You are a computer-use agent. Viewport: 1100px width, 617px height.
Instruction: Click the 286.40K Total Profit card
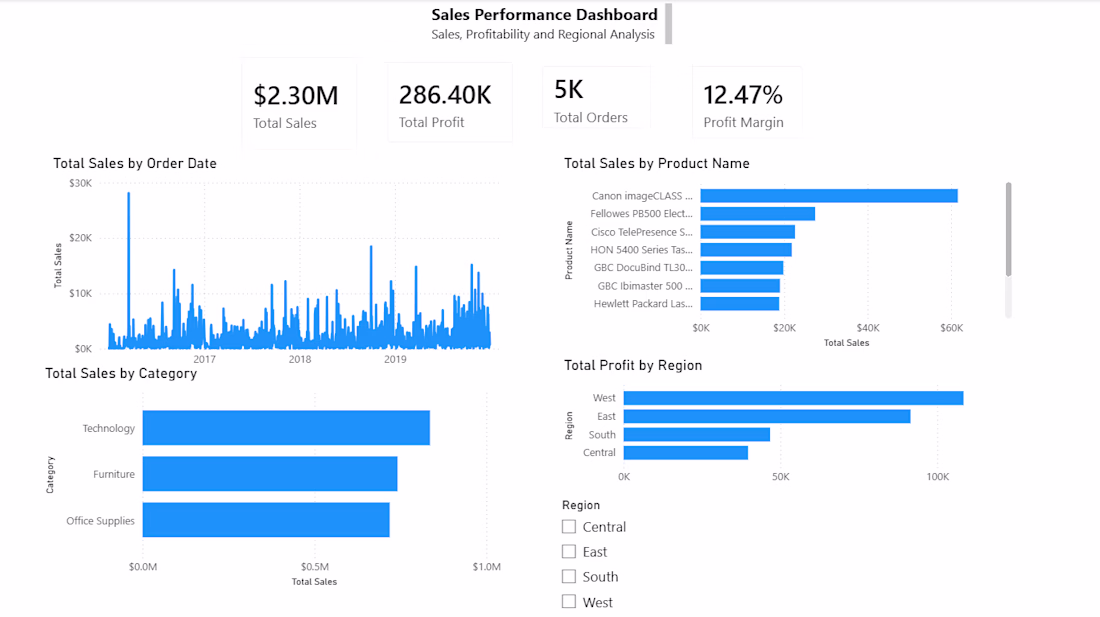(x=450, y=102)
